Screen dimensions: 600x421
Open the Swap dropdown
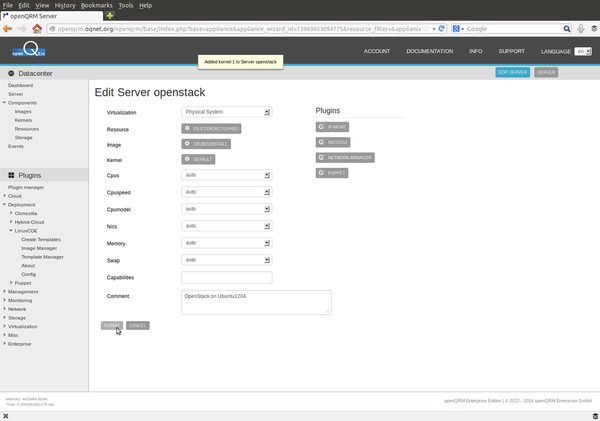(227, 260)
